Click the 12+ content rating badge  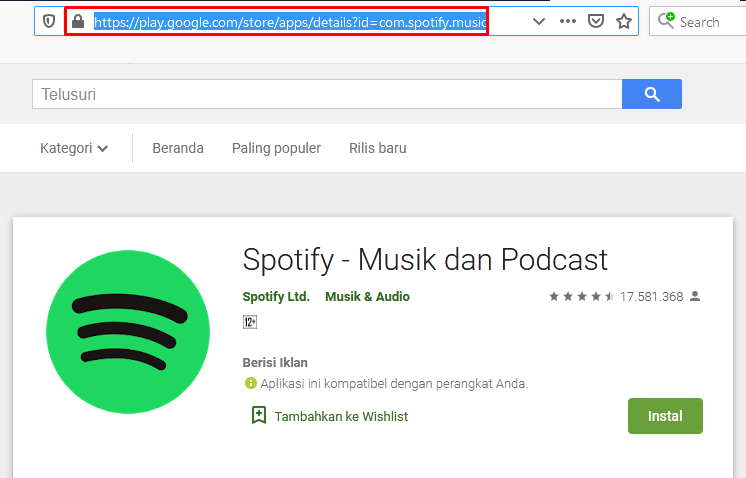(250, 322)
